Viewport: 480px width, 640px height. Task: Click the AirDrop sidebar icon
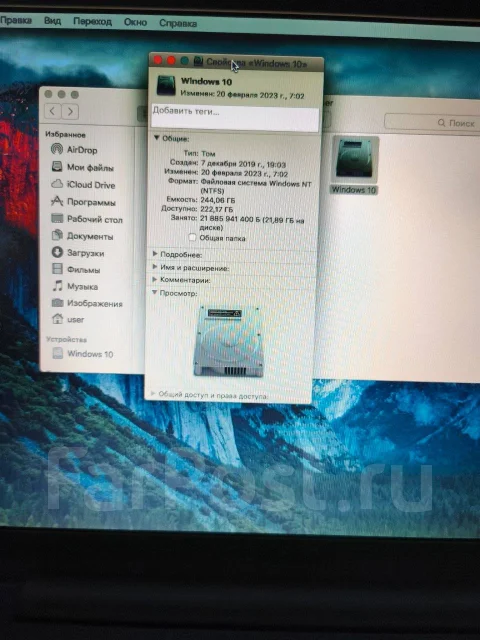click(57, 149)
